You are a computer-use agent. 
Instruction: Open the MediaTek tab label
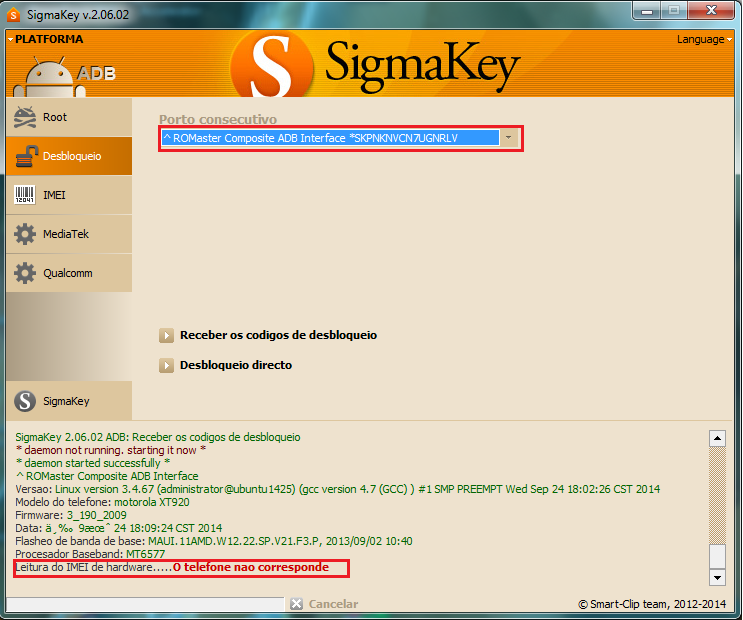click(x=66, y=234)
